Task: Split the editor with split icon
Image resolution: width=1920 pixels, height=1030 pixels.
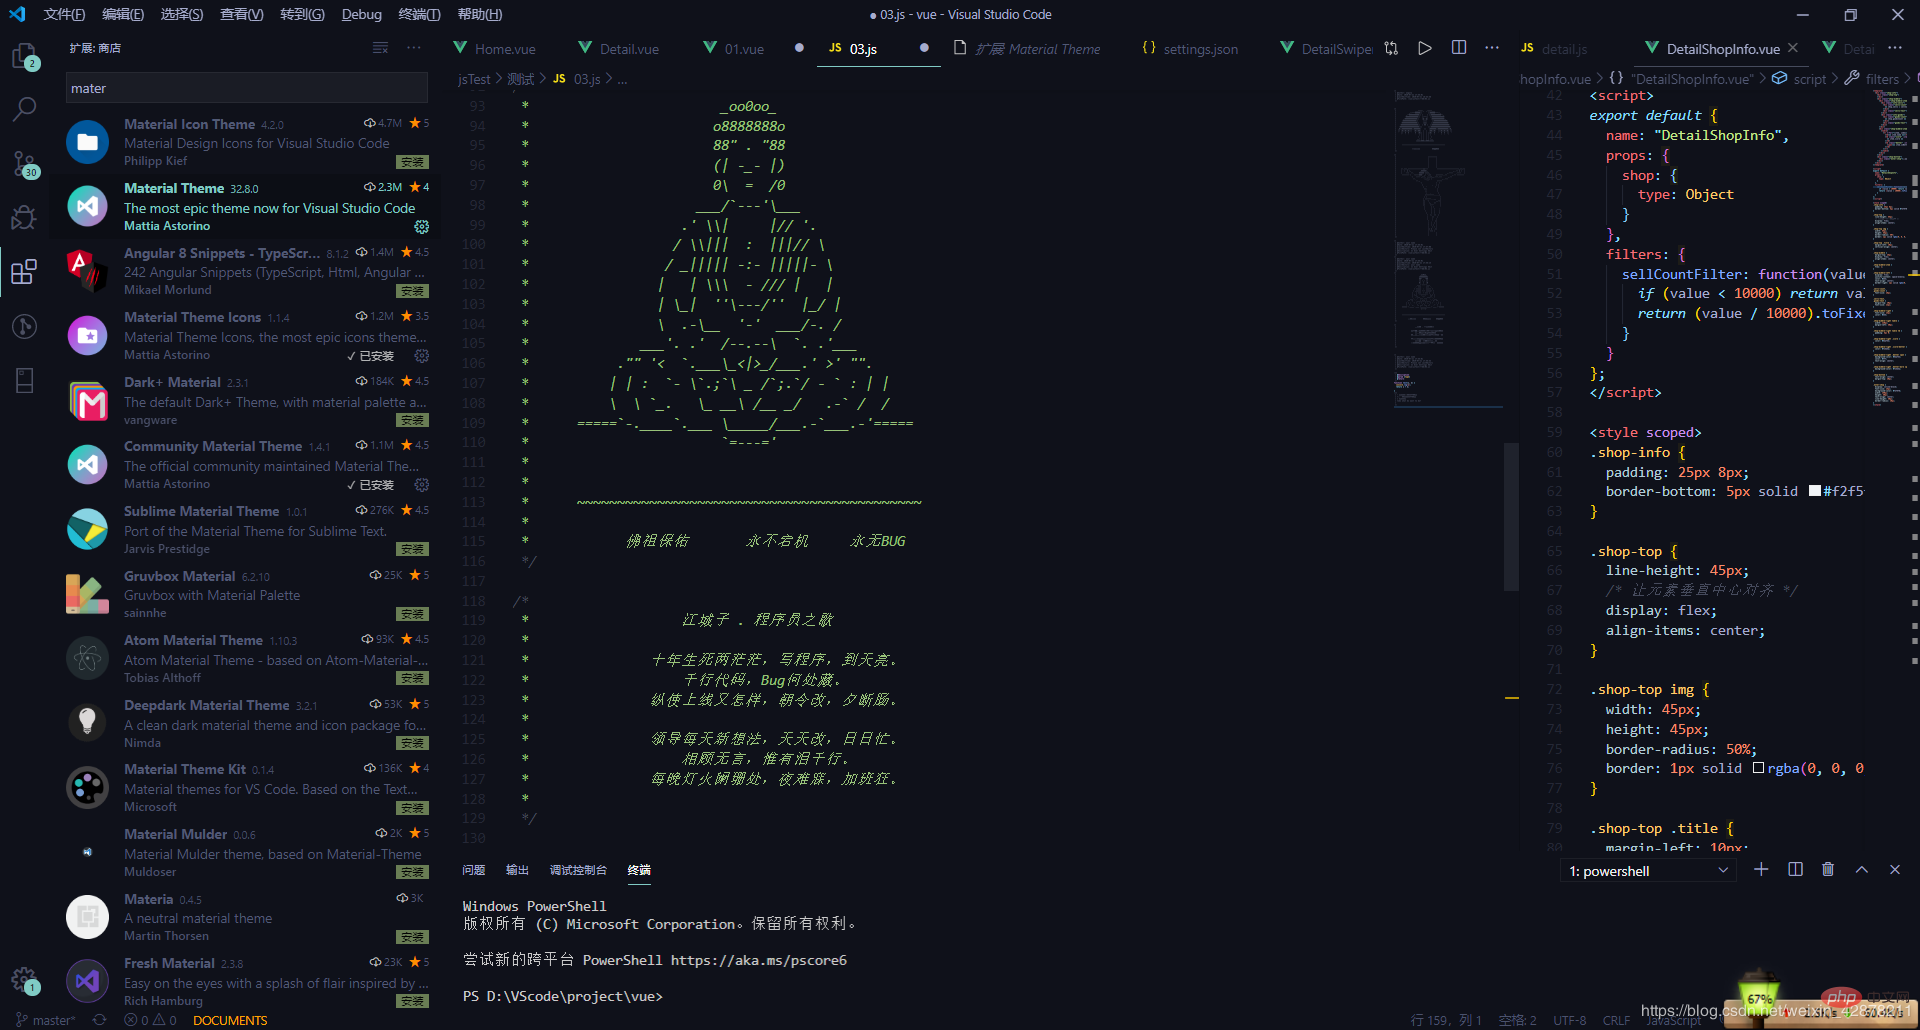Action: pyautogui.click(x=1459, y=48)
